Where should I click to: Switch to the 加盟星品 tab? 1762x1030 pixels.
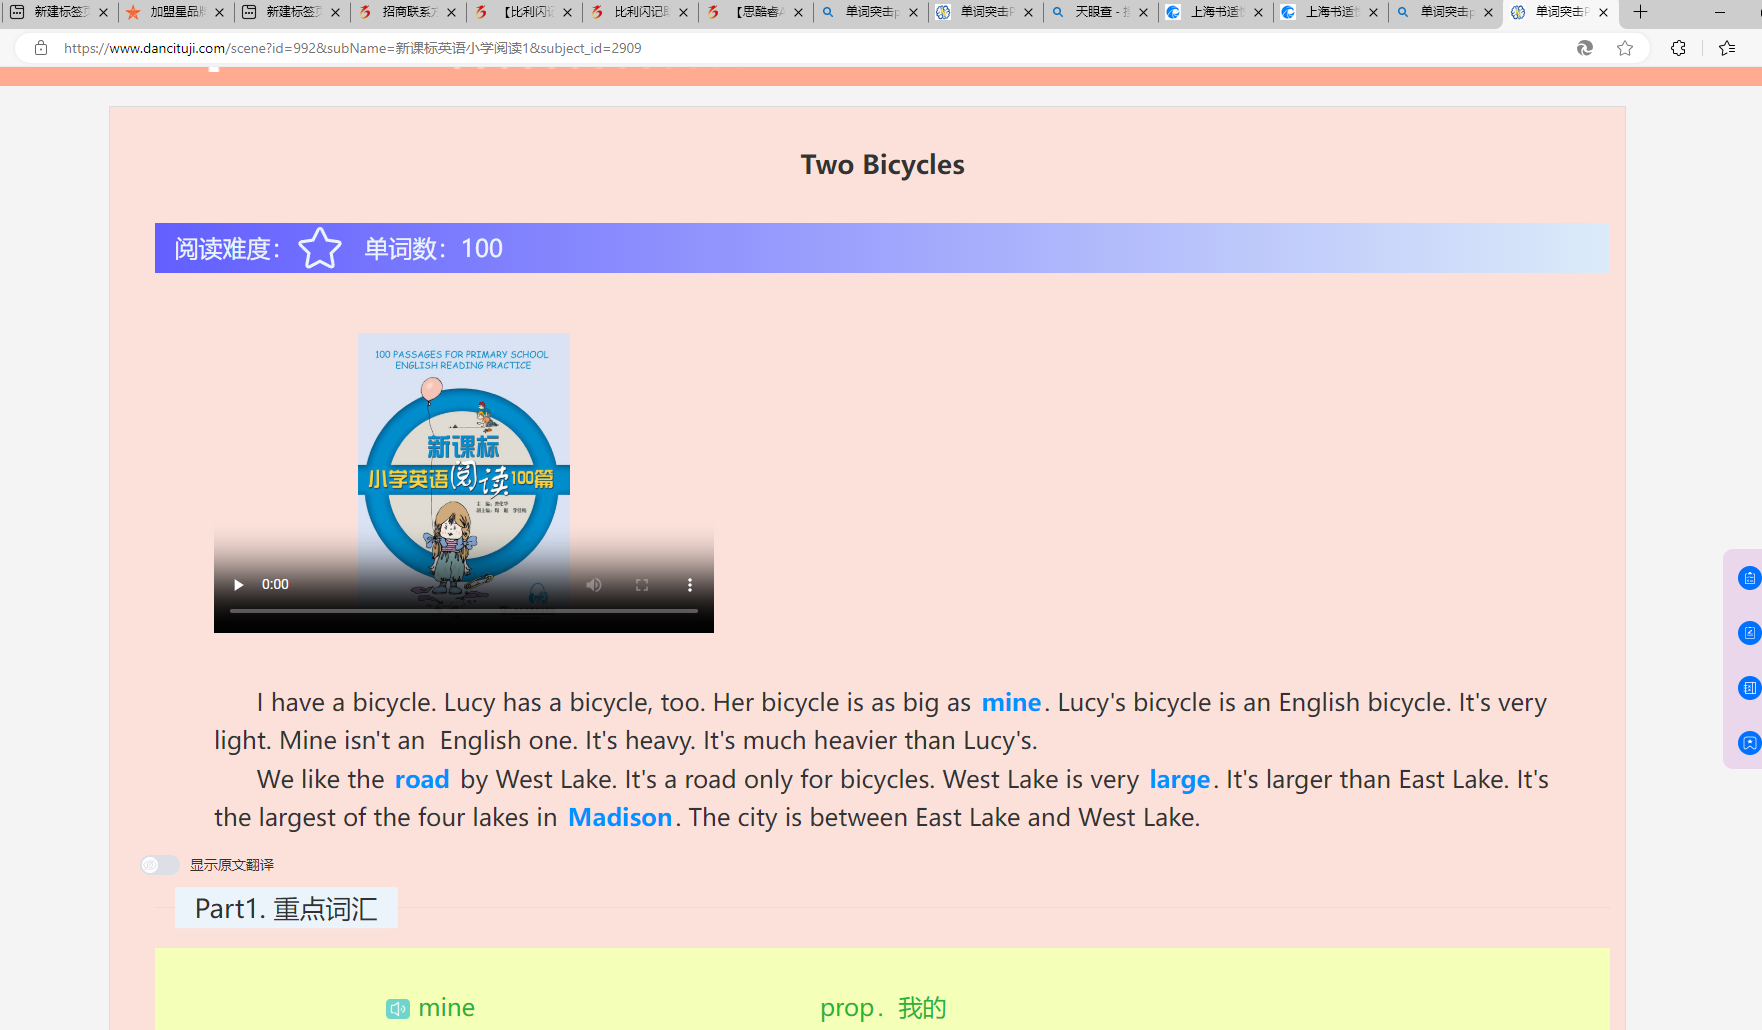pos(177,12)
